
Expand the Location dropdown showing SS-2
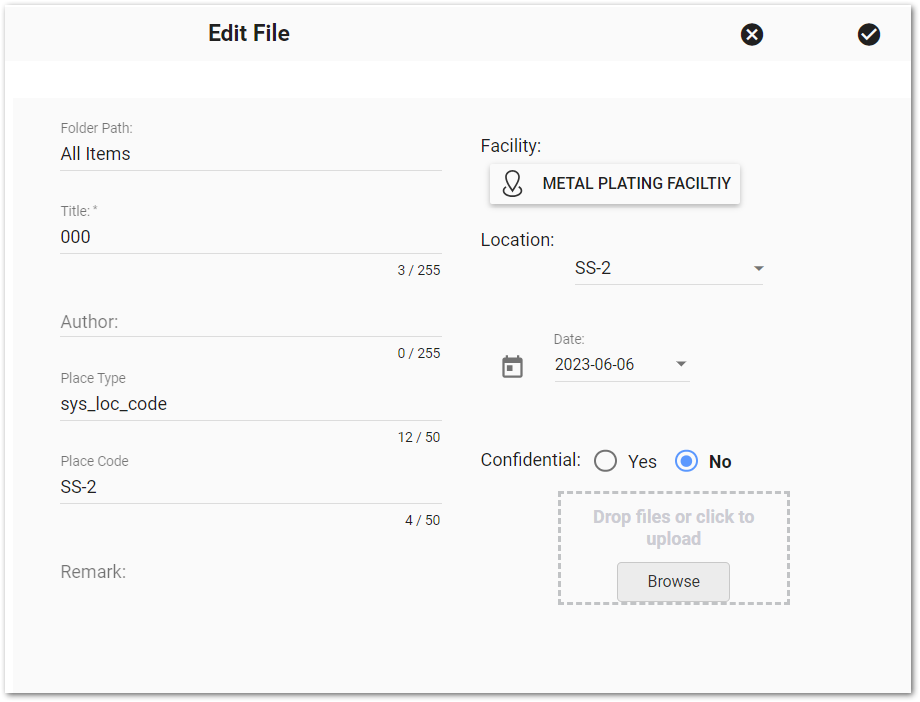tap(758, 268)
